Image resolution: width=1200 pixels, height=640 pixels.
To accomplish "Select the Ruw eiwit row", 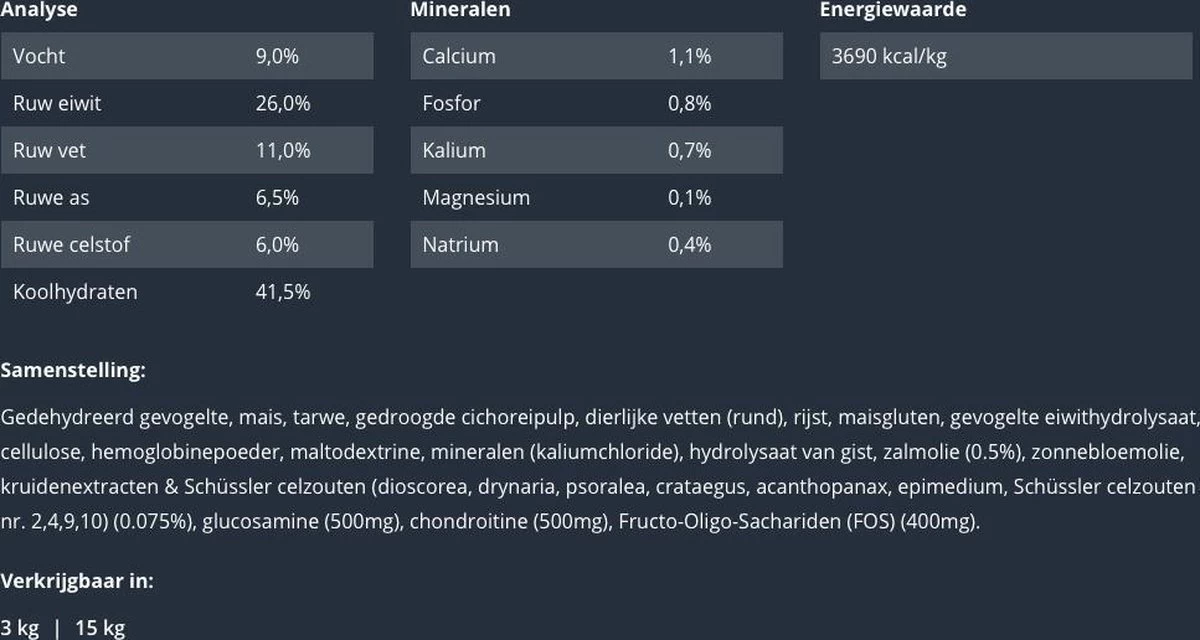I will pos(187,103).
